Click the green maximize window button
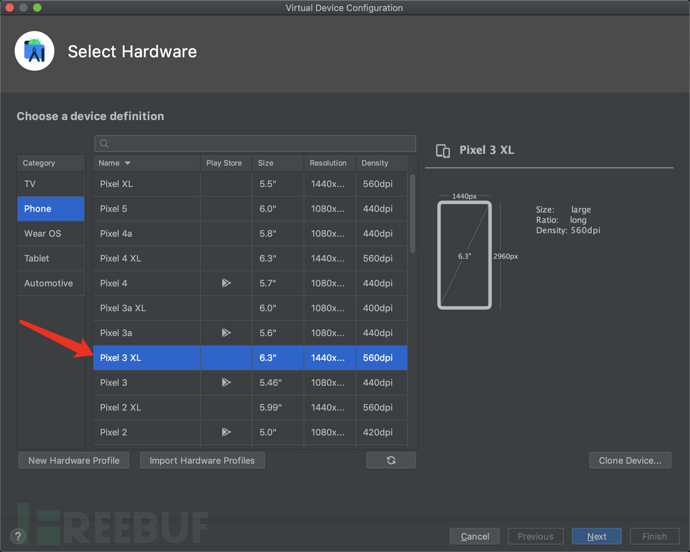 37,7
